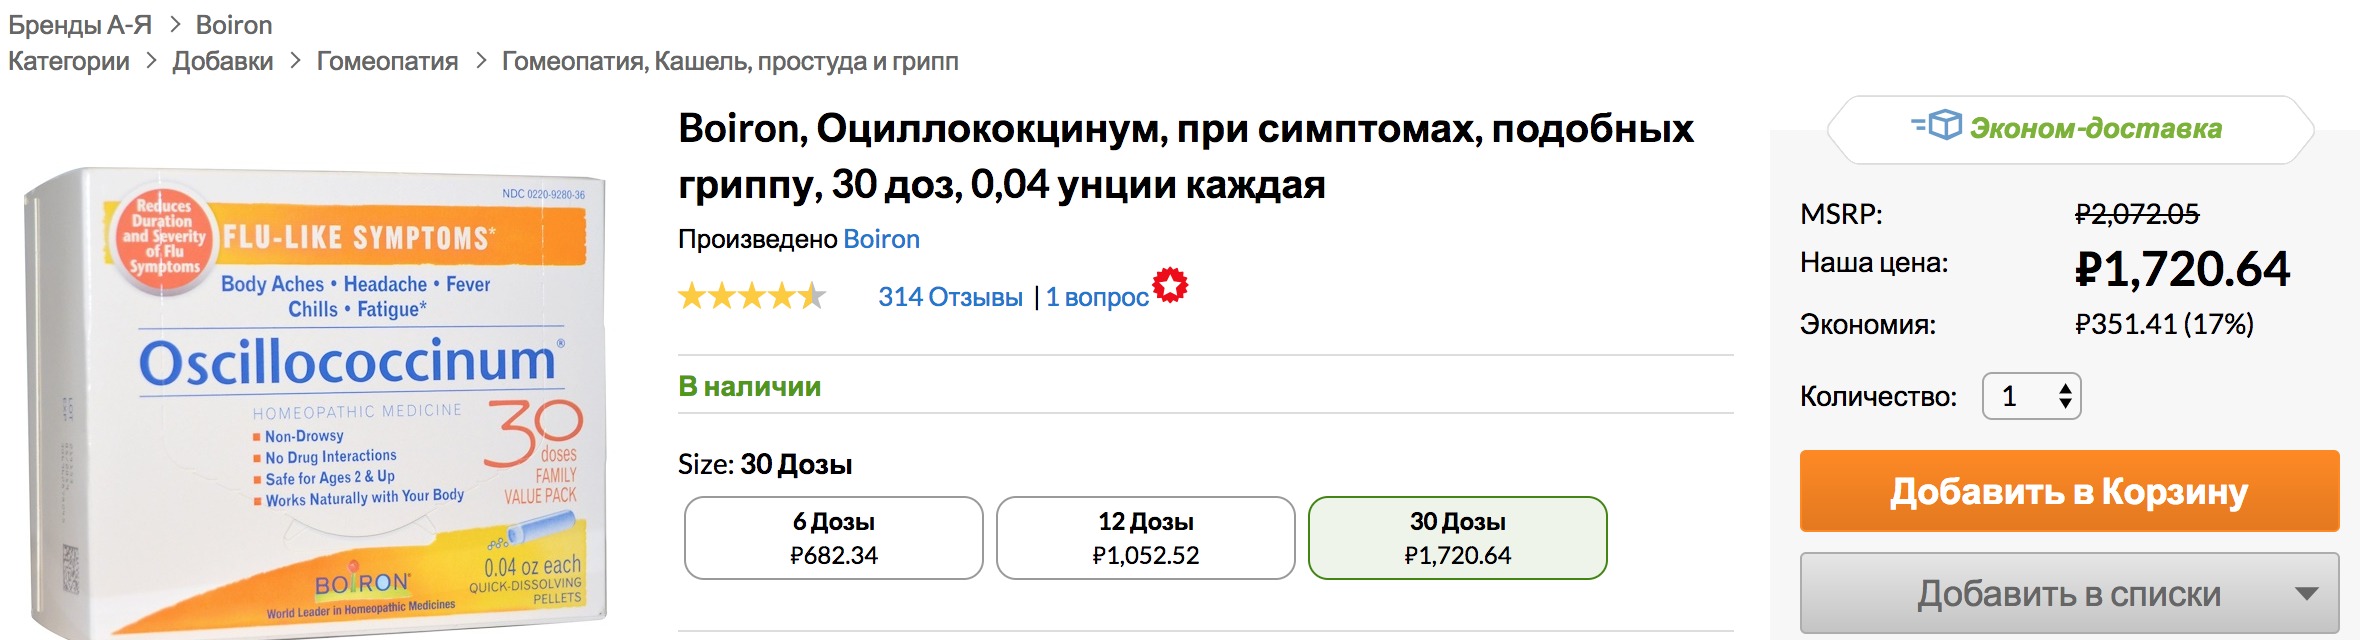Click the quantity stepper arrows
Viewport: 2360px width, 640px height.
(2065, 397)
